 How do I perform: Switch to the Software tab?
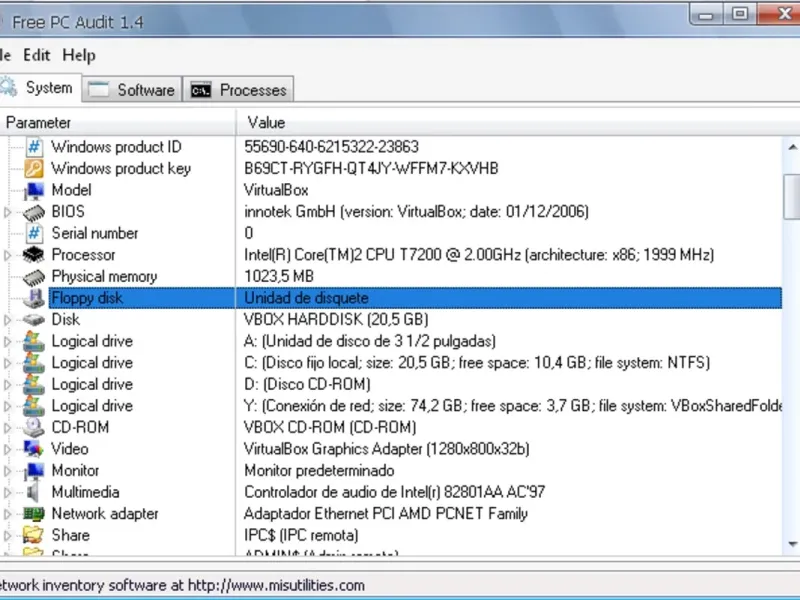132,90
